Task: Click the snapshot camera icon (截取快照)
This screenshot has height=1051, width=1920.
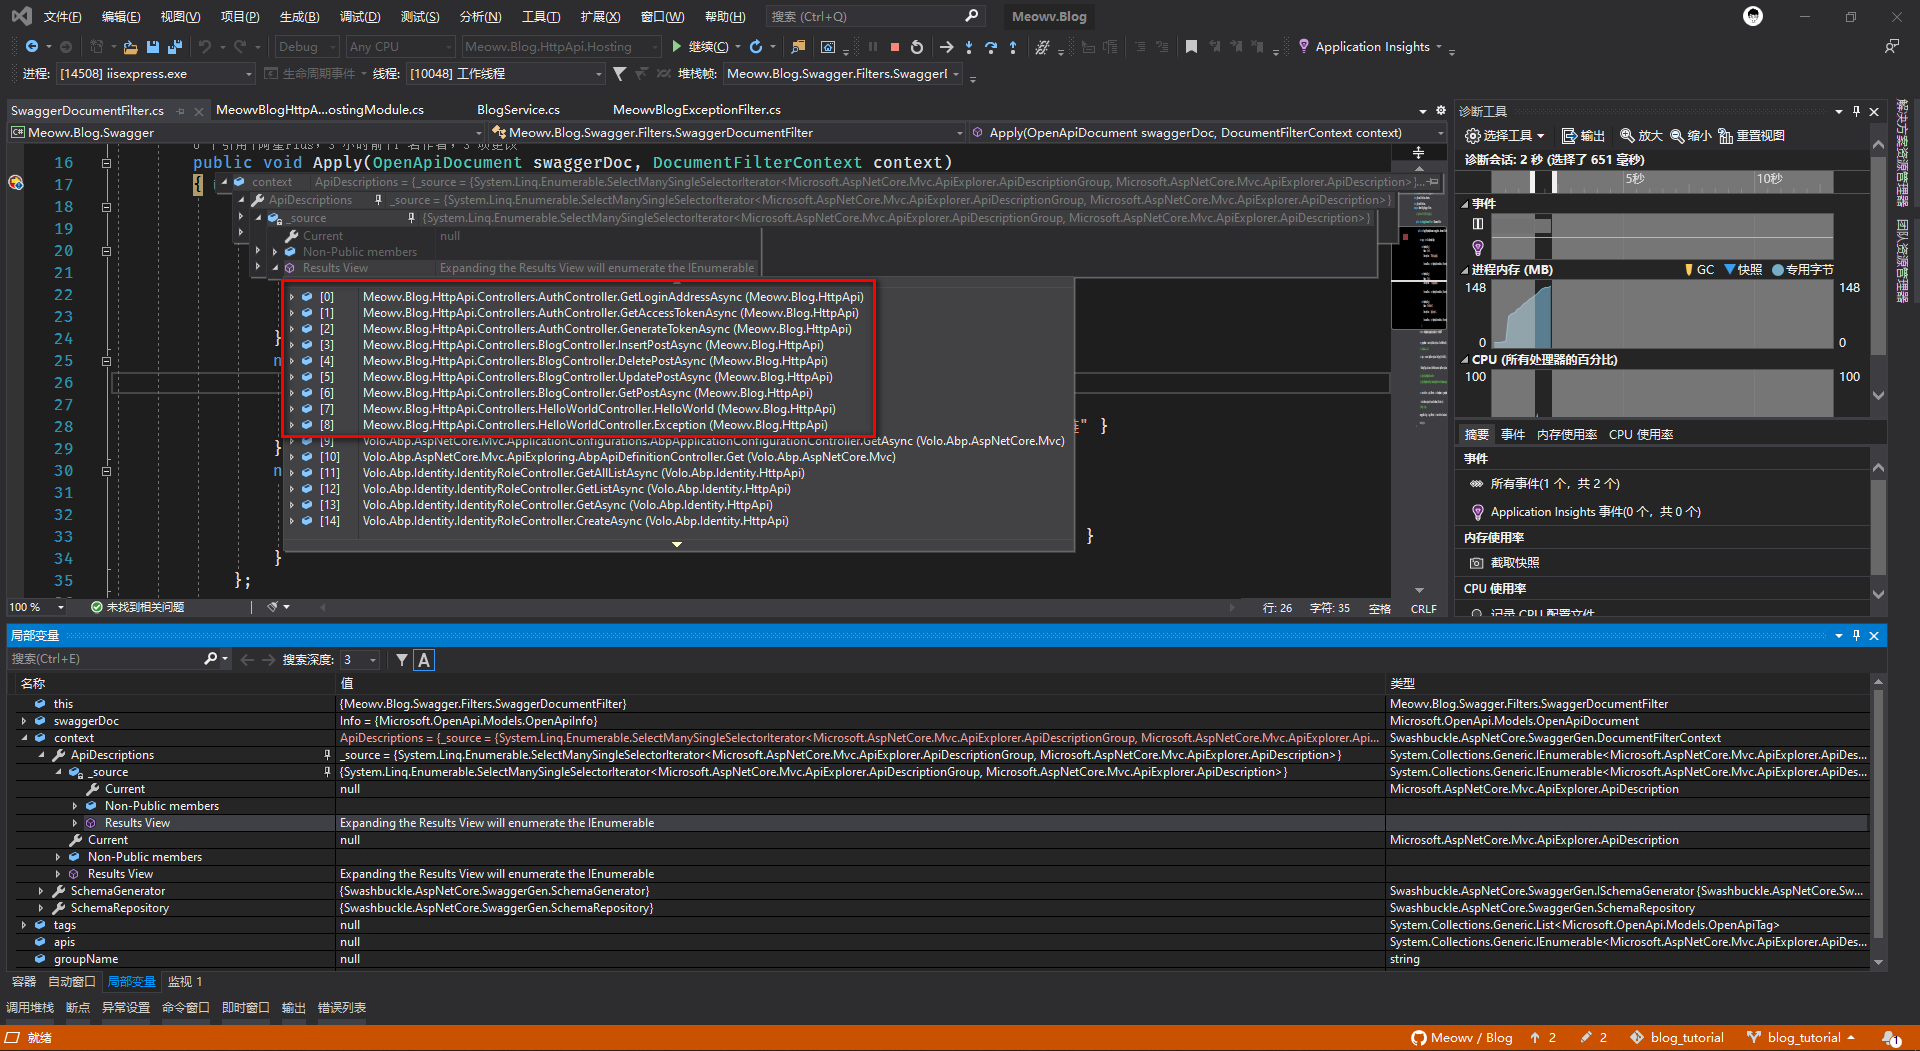Action: [x=1477, y=563]
